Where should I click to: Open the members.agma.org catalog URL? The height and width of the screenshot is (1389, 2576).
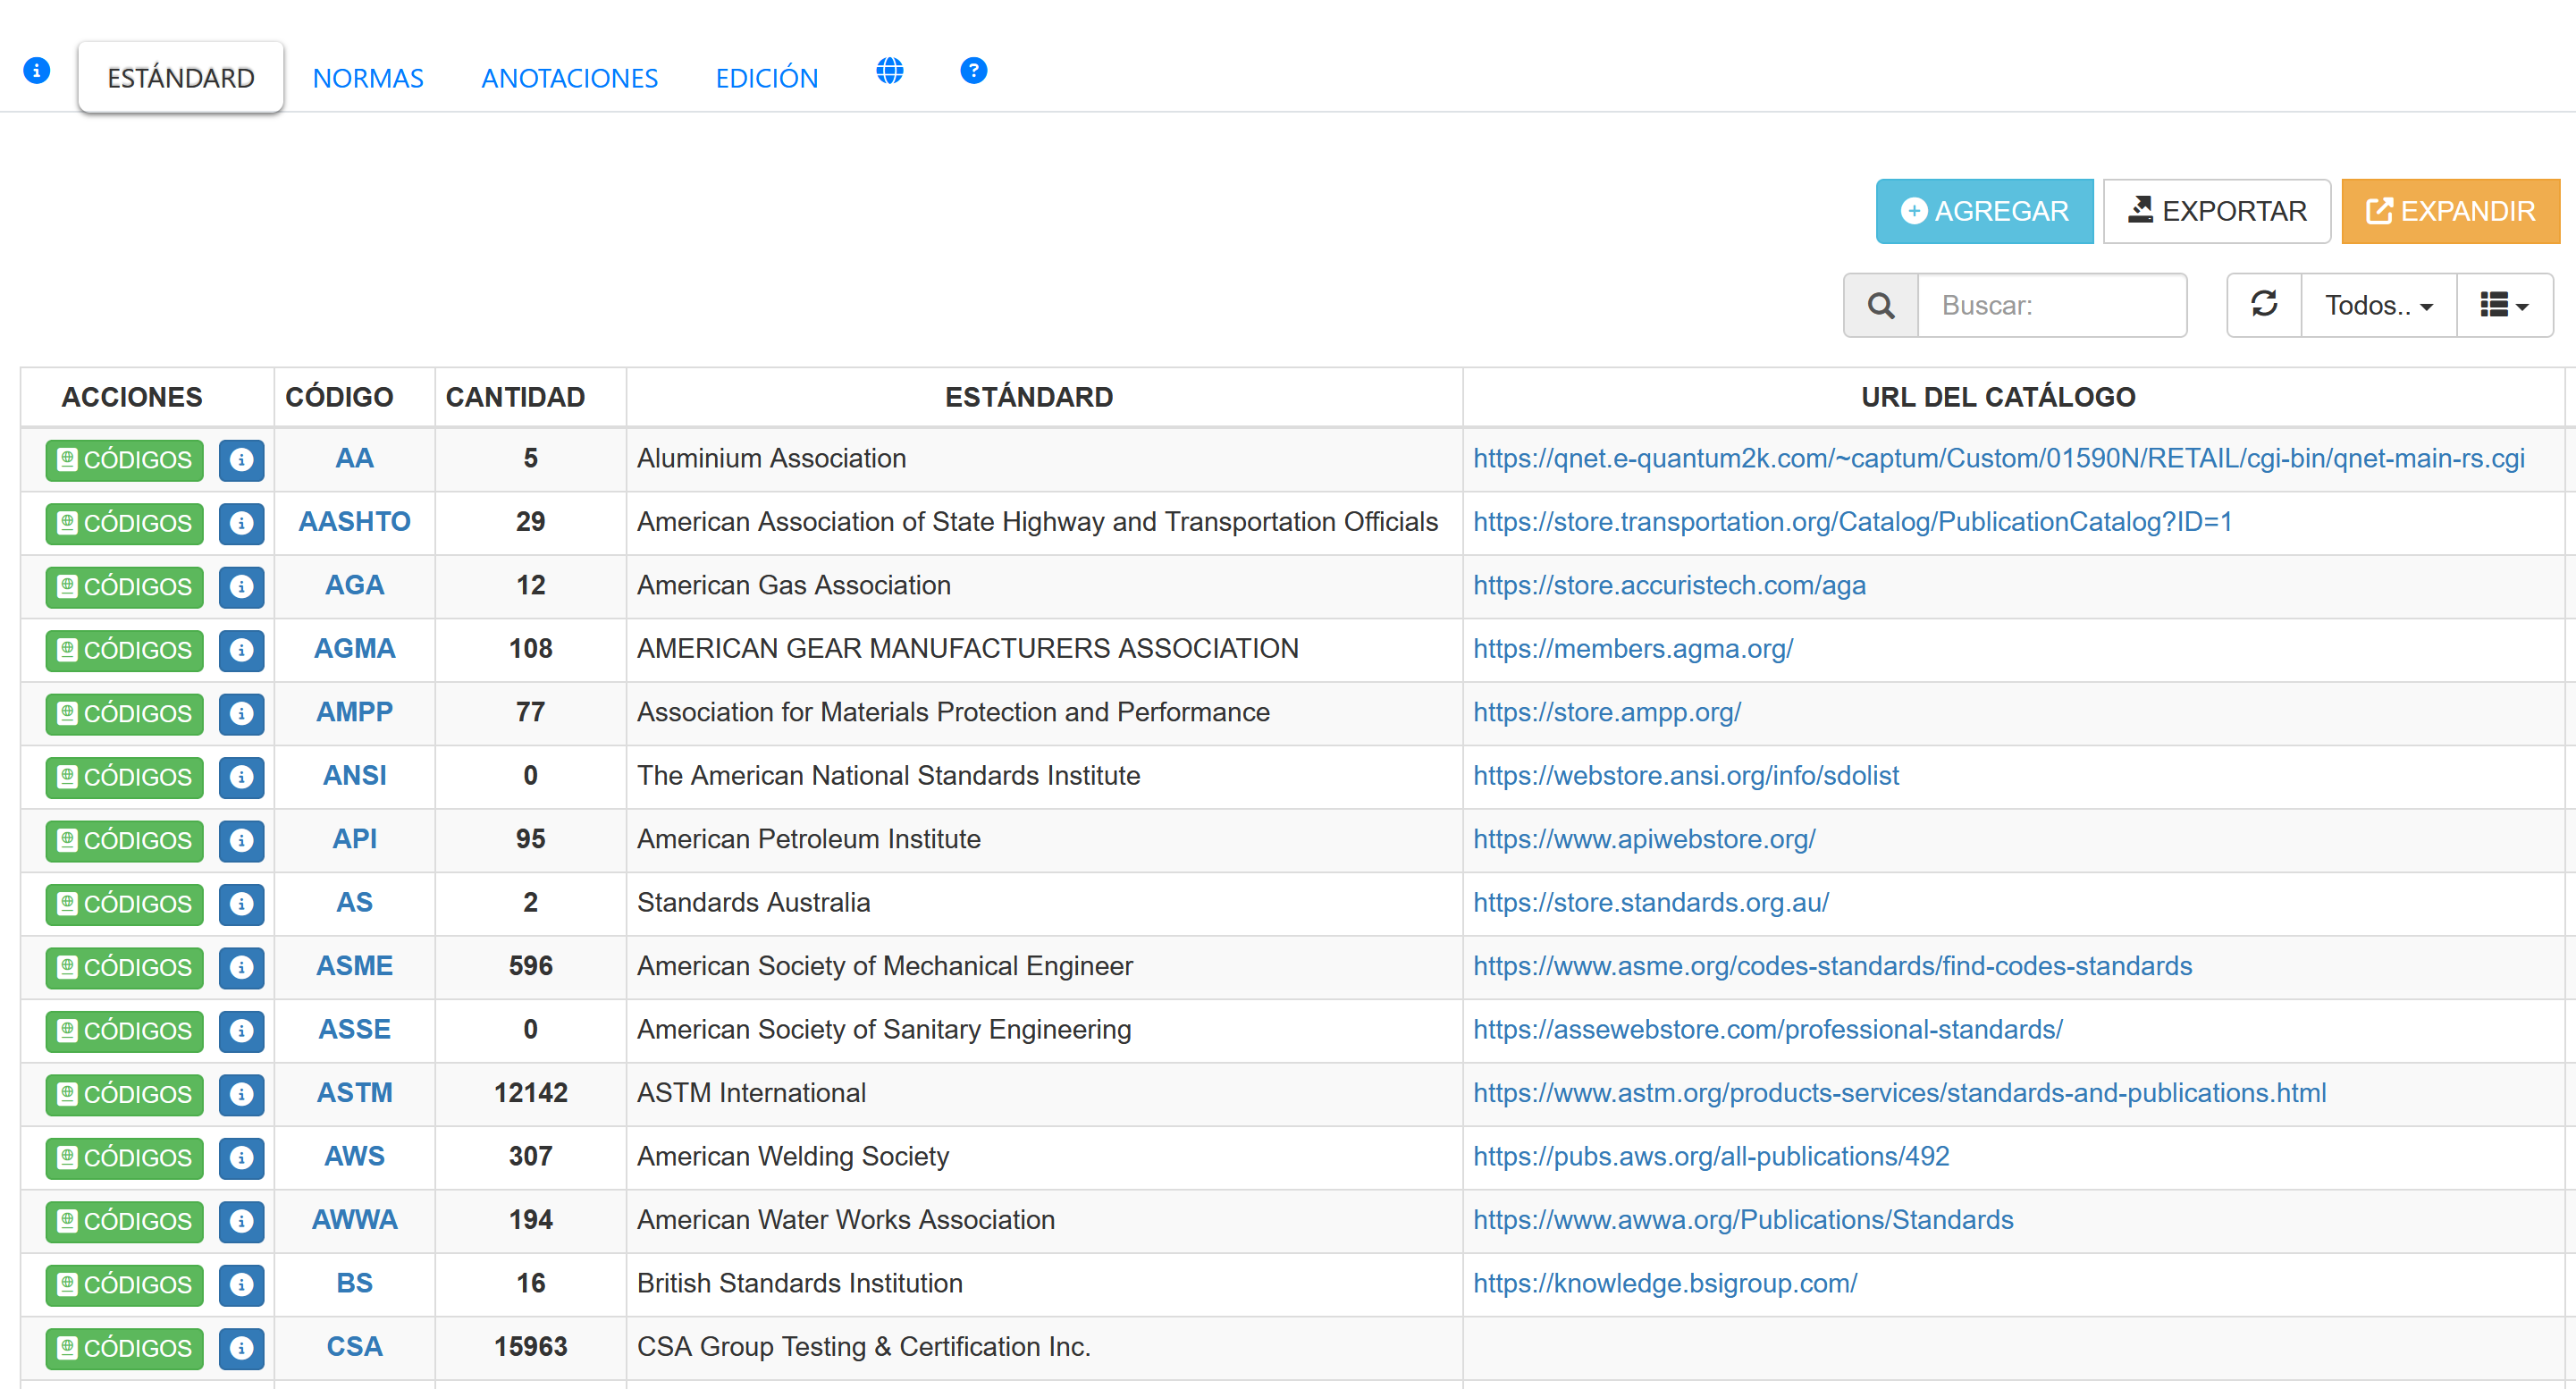point(1633,649)
